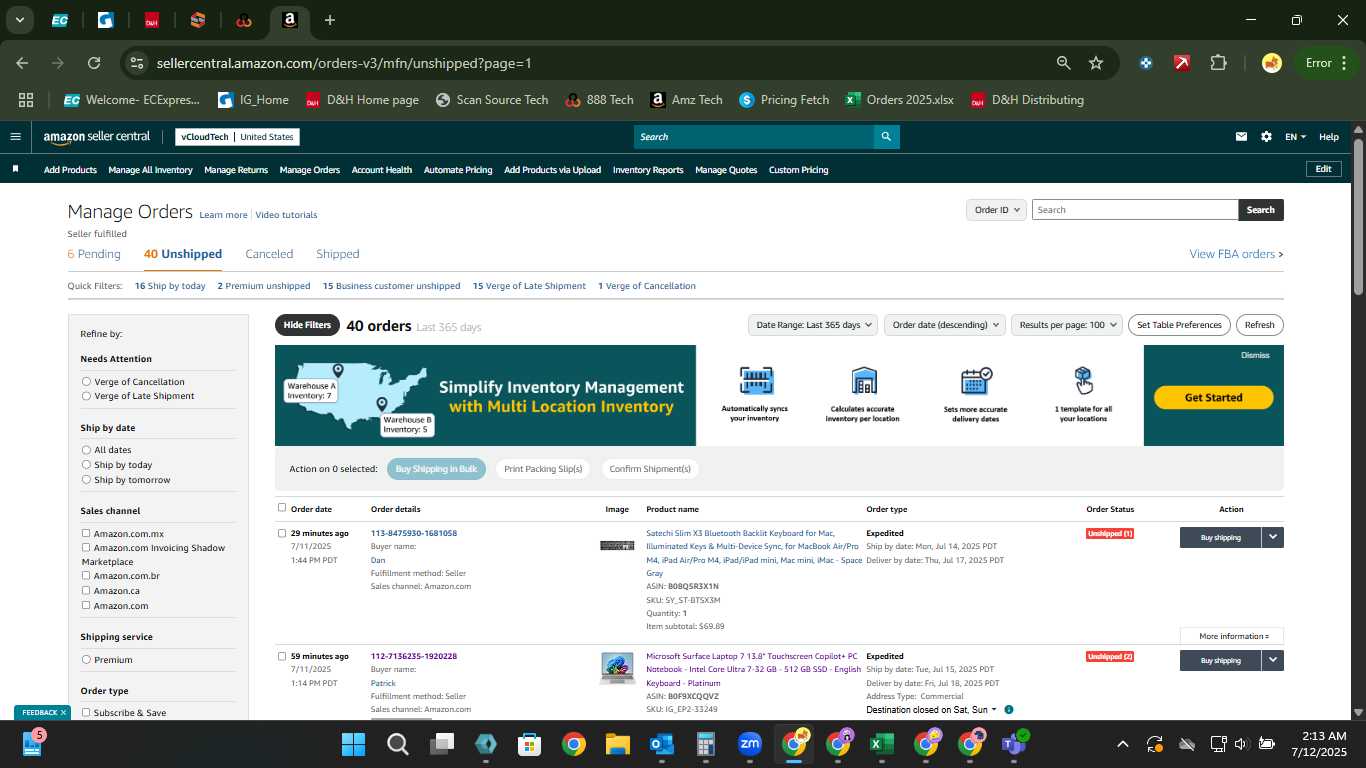
Task: Open the vCloudTech United States account switcher
Action: (x=237, y=137)
